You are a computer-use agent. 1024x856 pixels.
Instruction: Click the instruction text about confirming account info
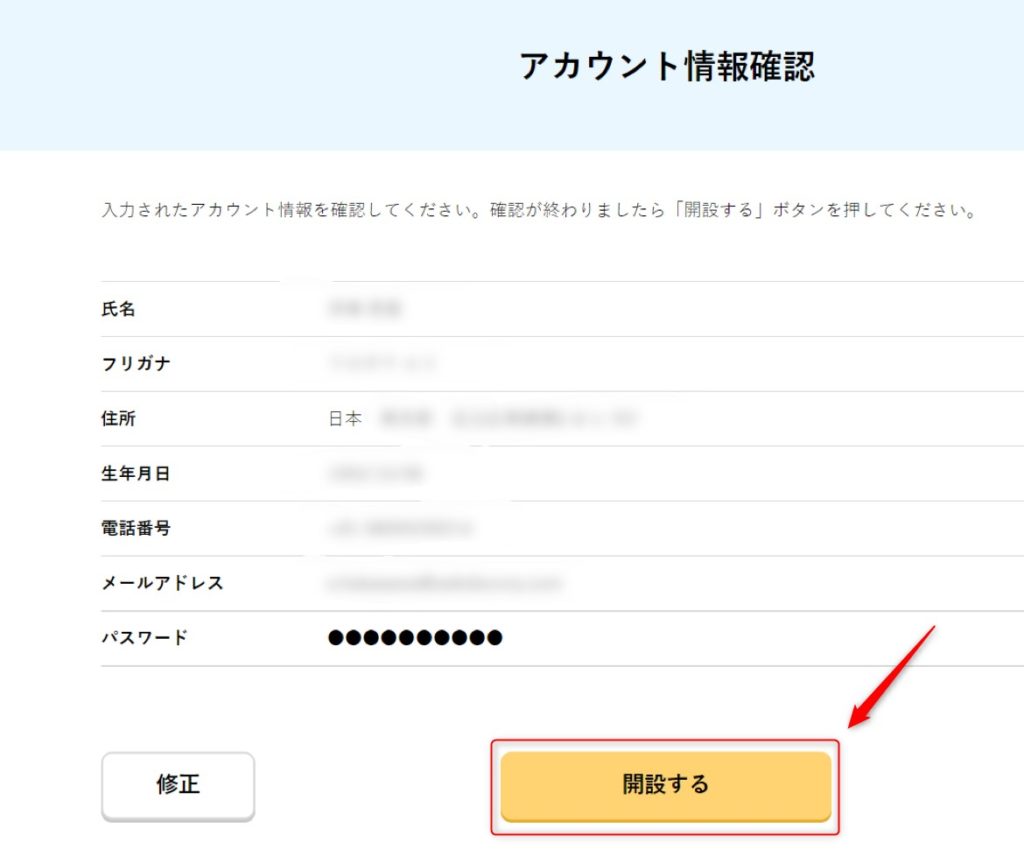pos(538,212)
